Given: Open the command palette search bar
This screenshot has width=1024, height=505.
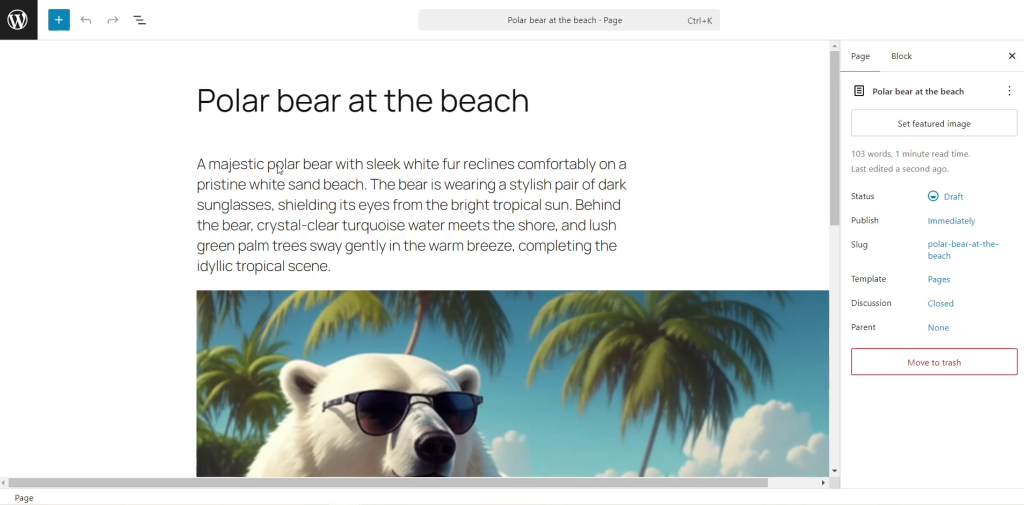Looking at the screenshot, I should (x=569, y=20).
